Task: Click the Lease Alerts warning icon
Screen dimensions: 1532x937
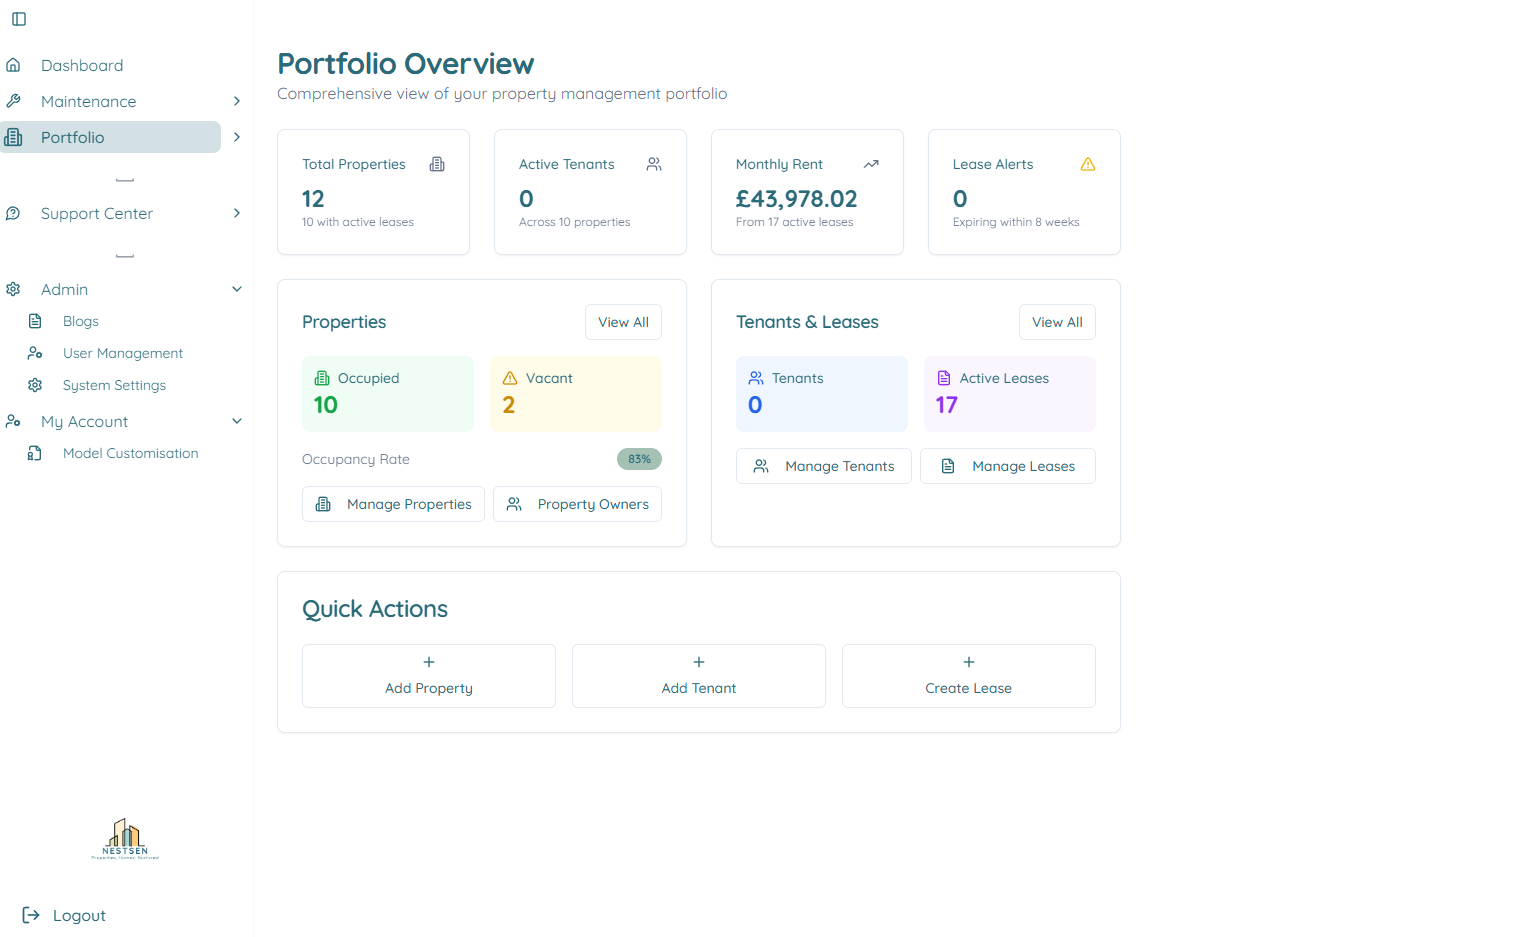Action: pos(1088,164)
